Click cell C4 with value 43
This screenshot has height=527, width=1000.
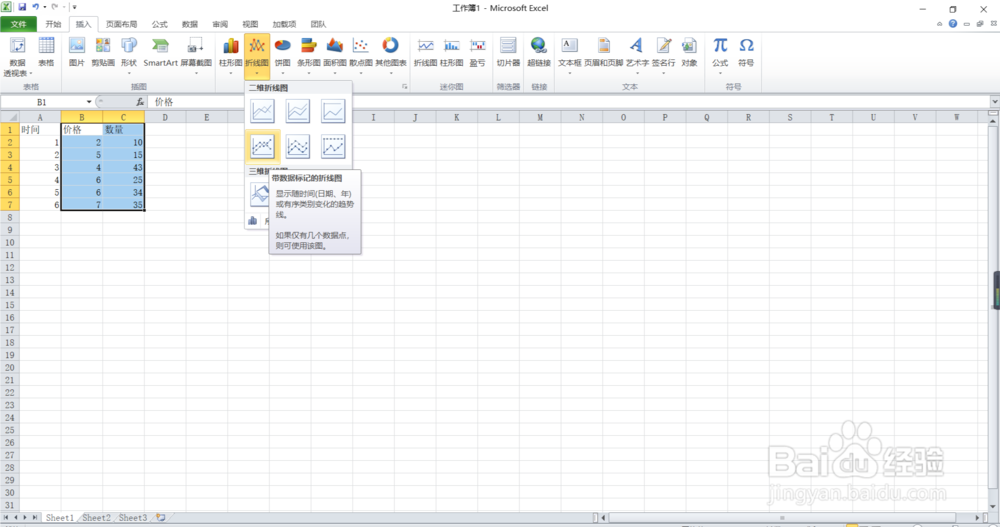coord(123,167)
